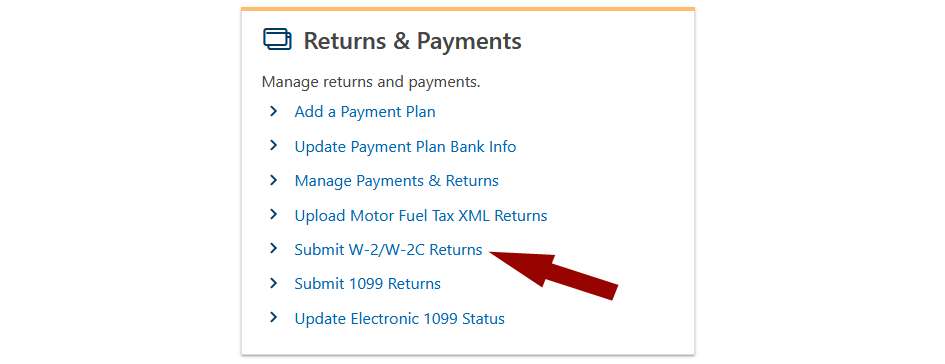This screenshot has width=945, height=364.
Task: Click the orange bar atop the card
Action: [x=468, y=9]
